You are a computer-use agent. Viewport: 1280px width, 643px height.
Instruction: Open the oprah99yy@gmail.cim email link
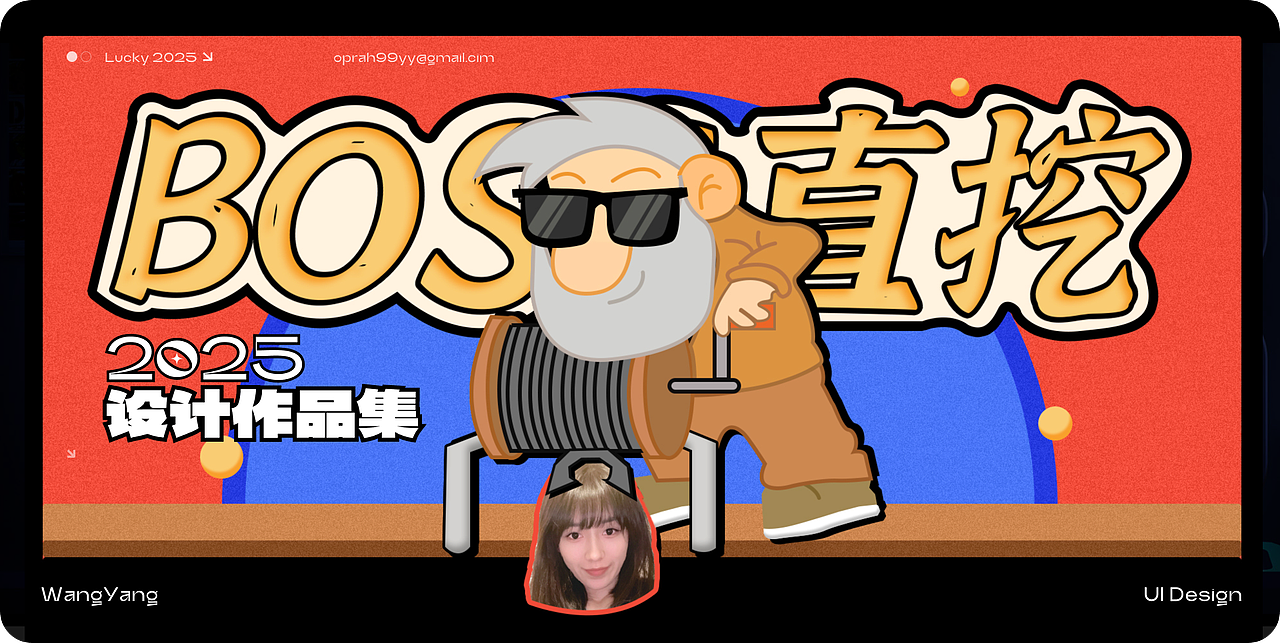[x=413, y=57]
